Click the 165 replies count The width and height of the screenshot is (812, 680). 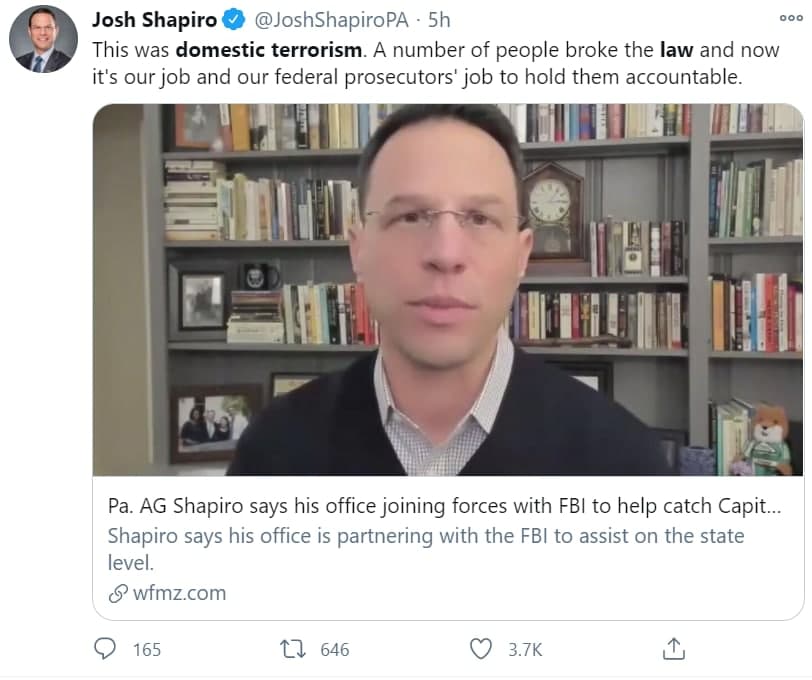coord(147,649)
